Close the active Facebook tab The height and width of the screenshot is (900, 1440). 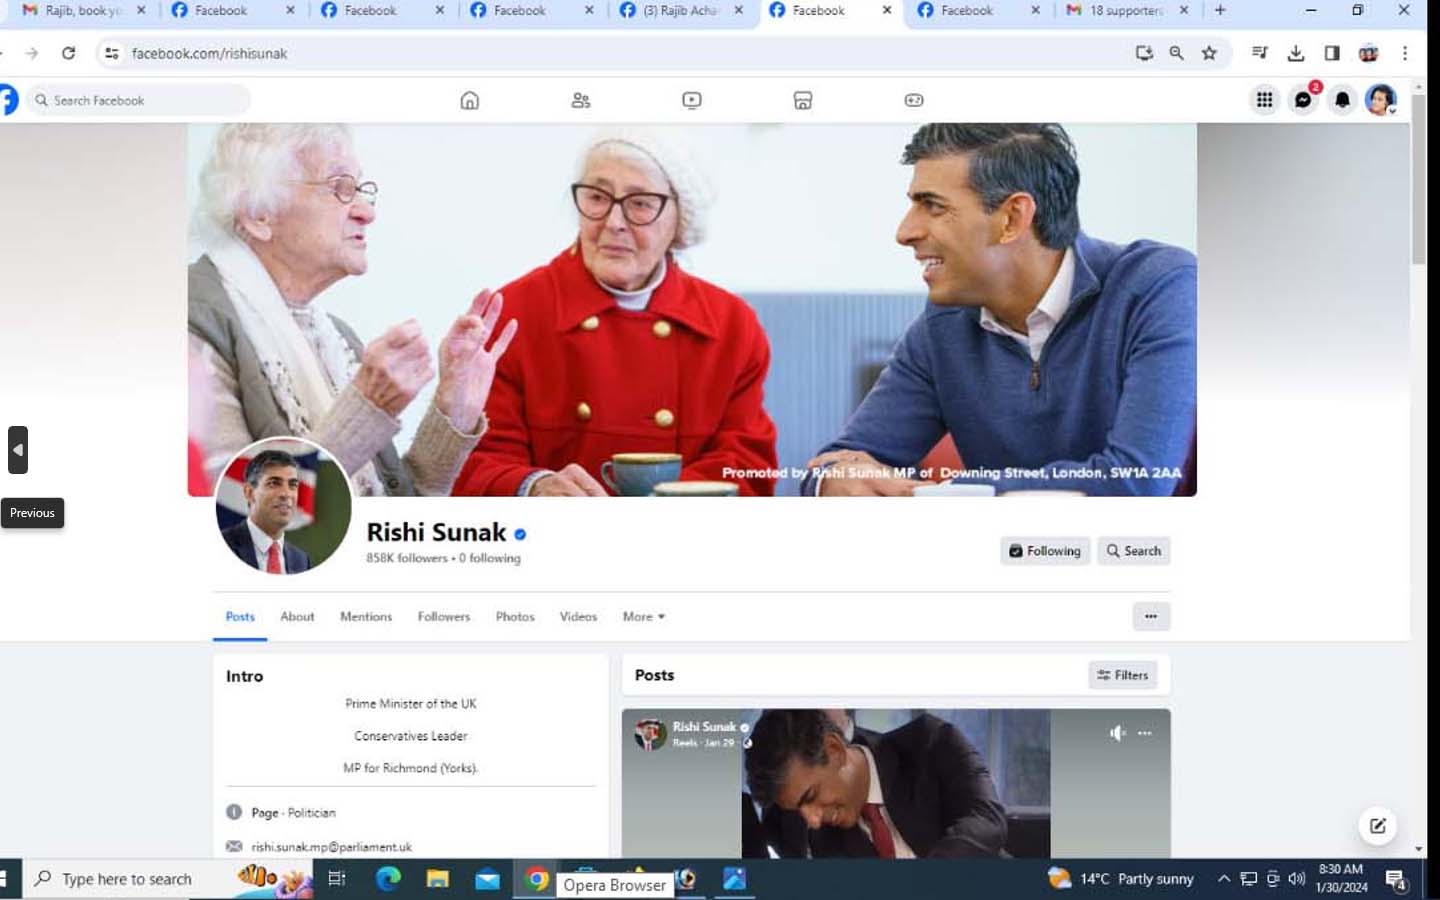(x=887, y=10)
